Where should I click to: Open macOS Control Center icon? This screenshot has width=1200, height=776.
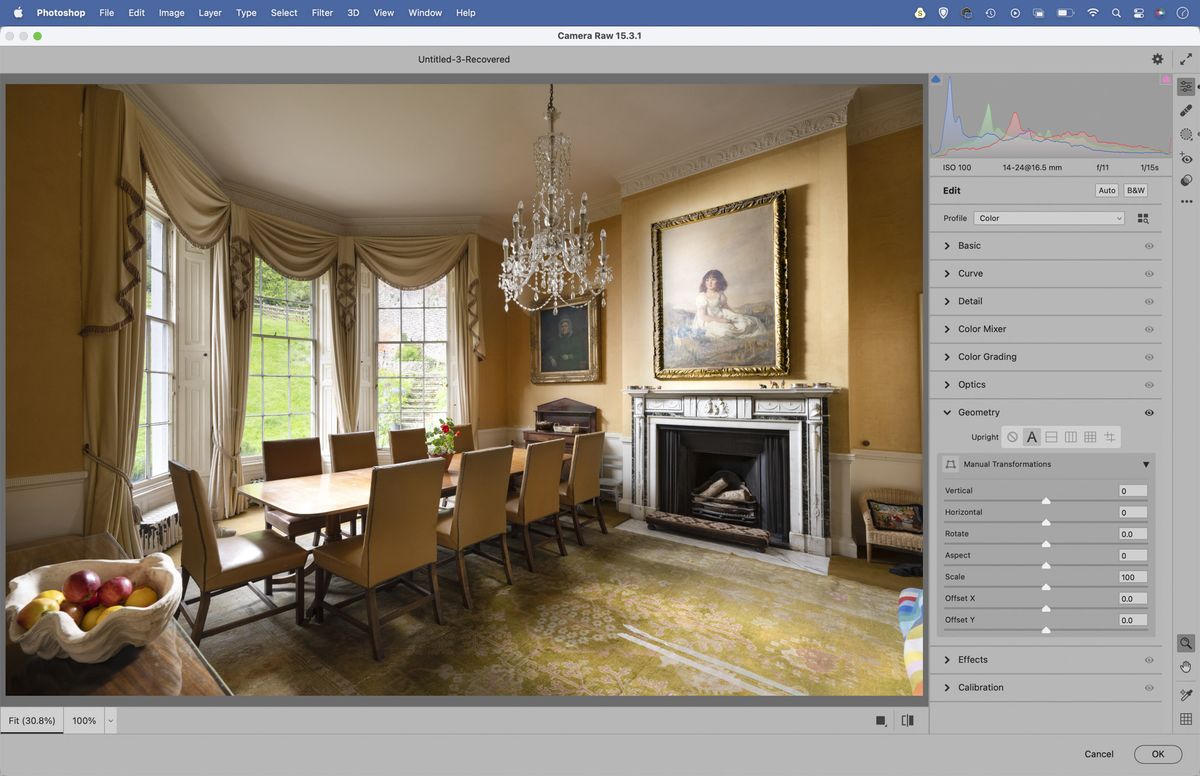click(1139, 13)
